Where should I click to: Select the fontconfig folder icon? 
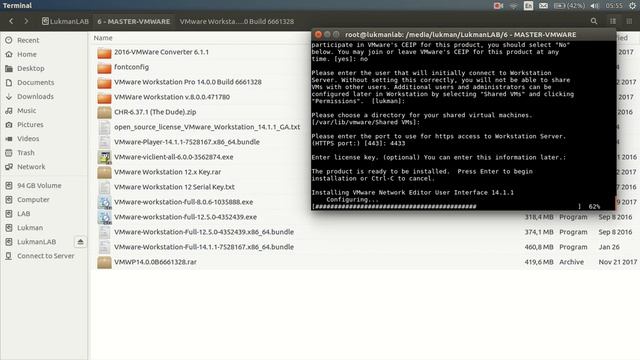(x=104, y=67)
